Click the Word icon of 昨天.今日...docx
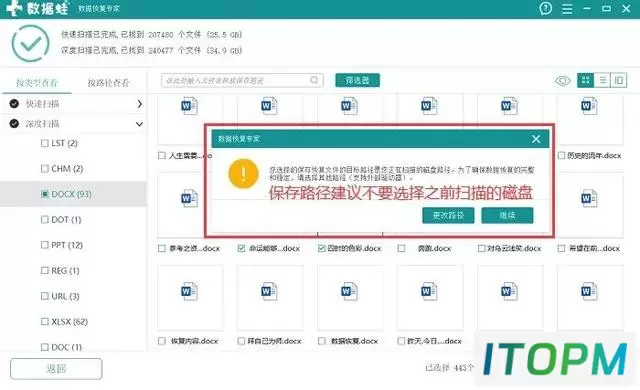The image size is (640, 390). click(x=429, y=292)
